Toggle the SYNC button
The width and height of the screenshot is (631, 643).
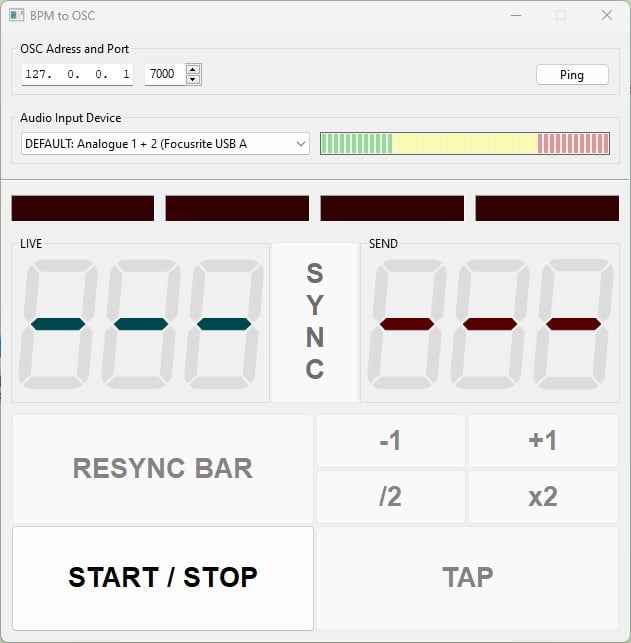click(314, 322)
